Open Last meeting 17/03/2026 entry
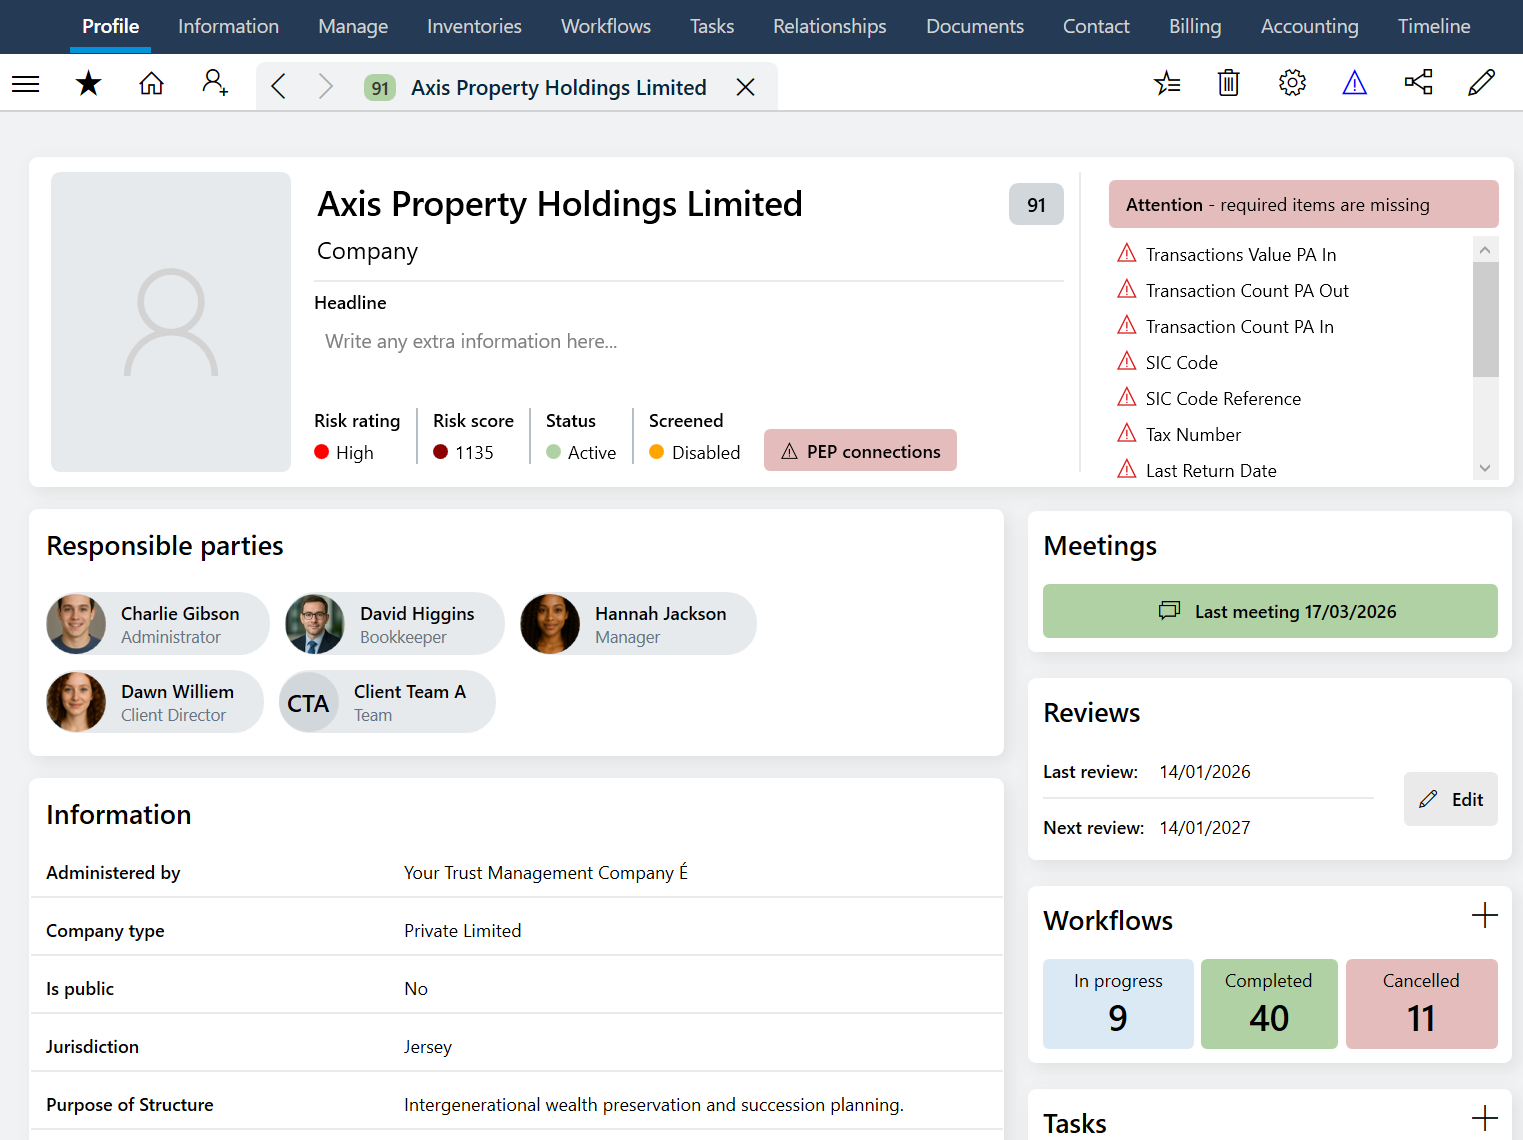This screenshot has height=1140, width=1523. (1270, 611)
